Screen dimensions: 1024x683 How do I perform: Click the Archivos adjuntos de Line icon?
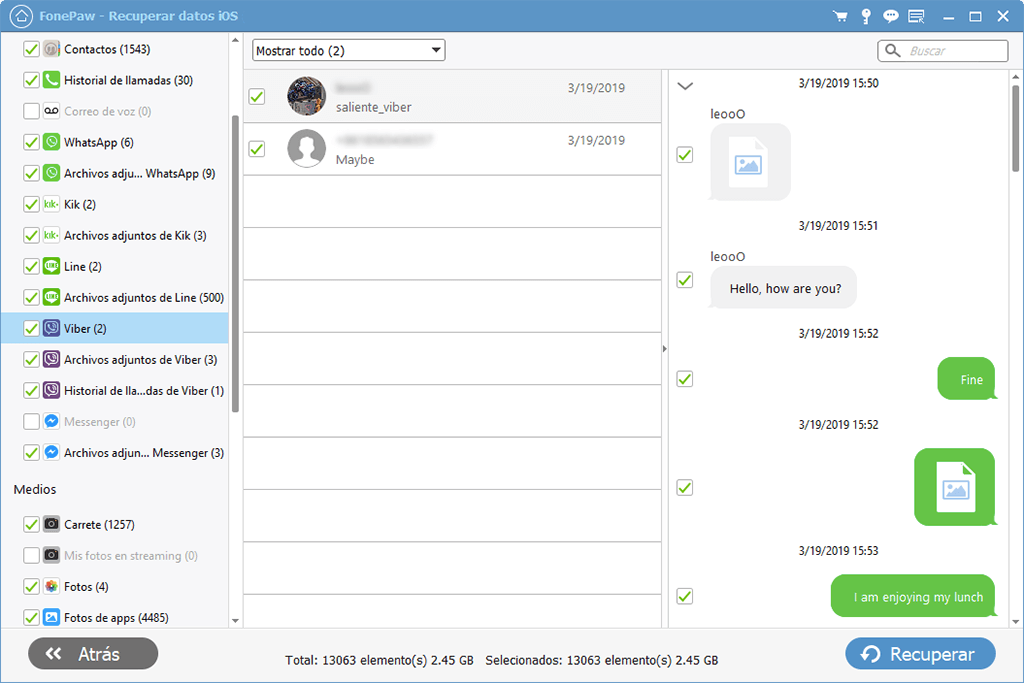(52, 297)
